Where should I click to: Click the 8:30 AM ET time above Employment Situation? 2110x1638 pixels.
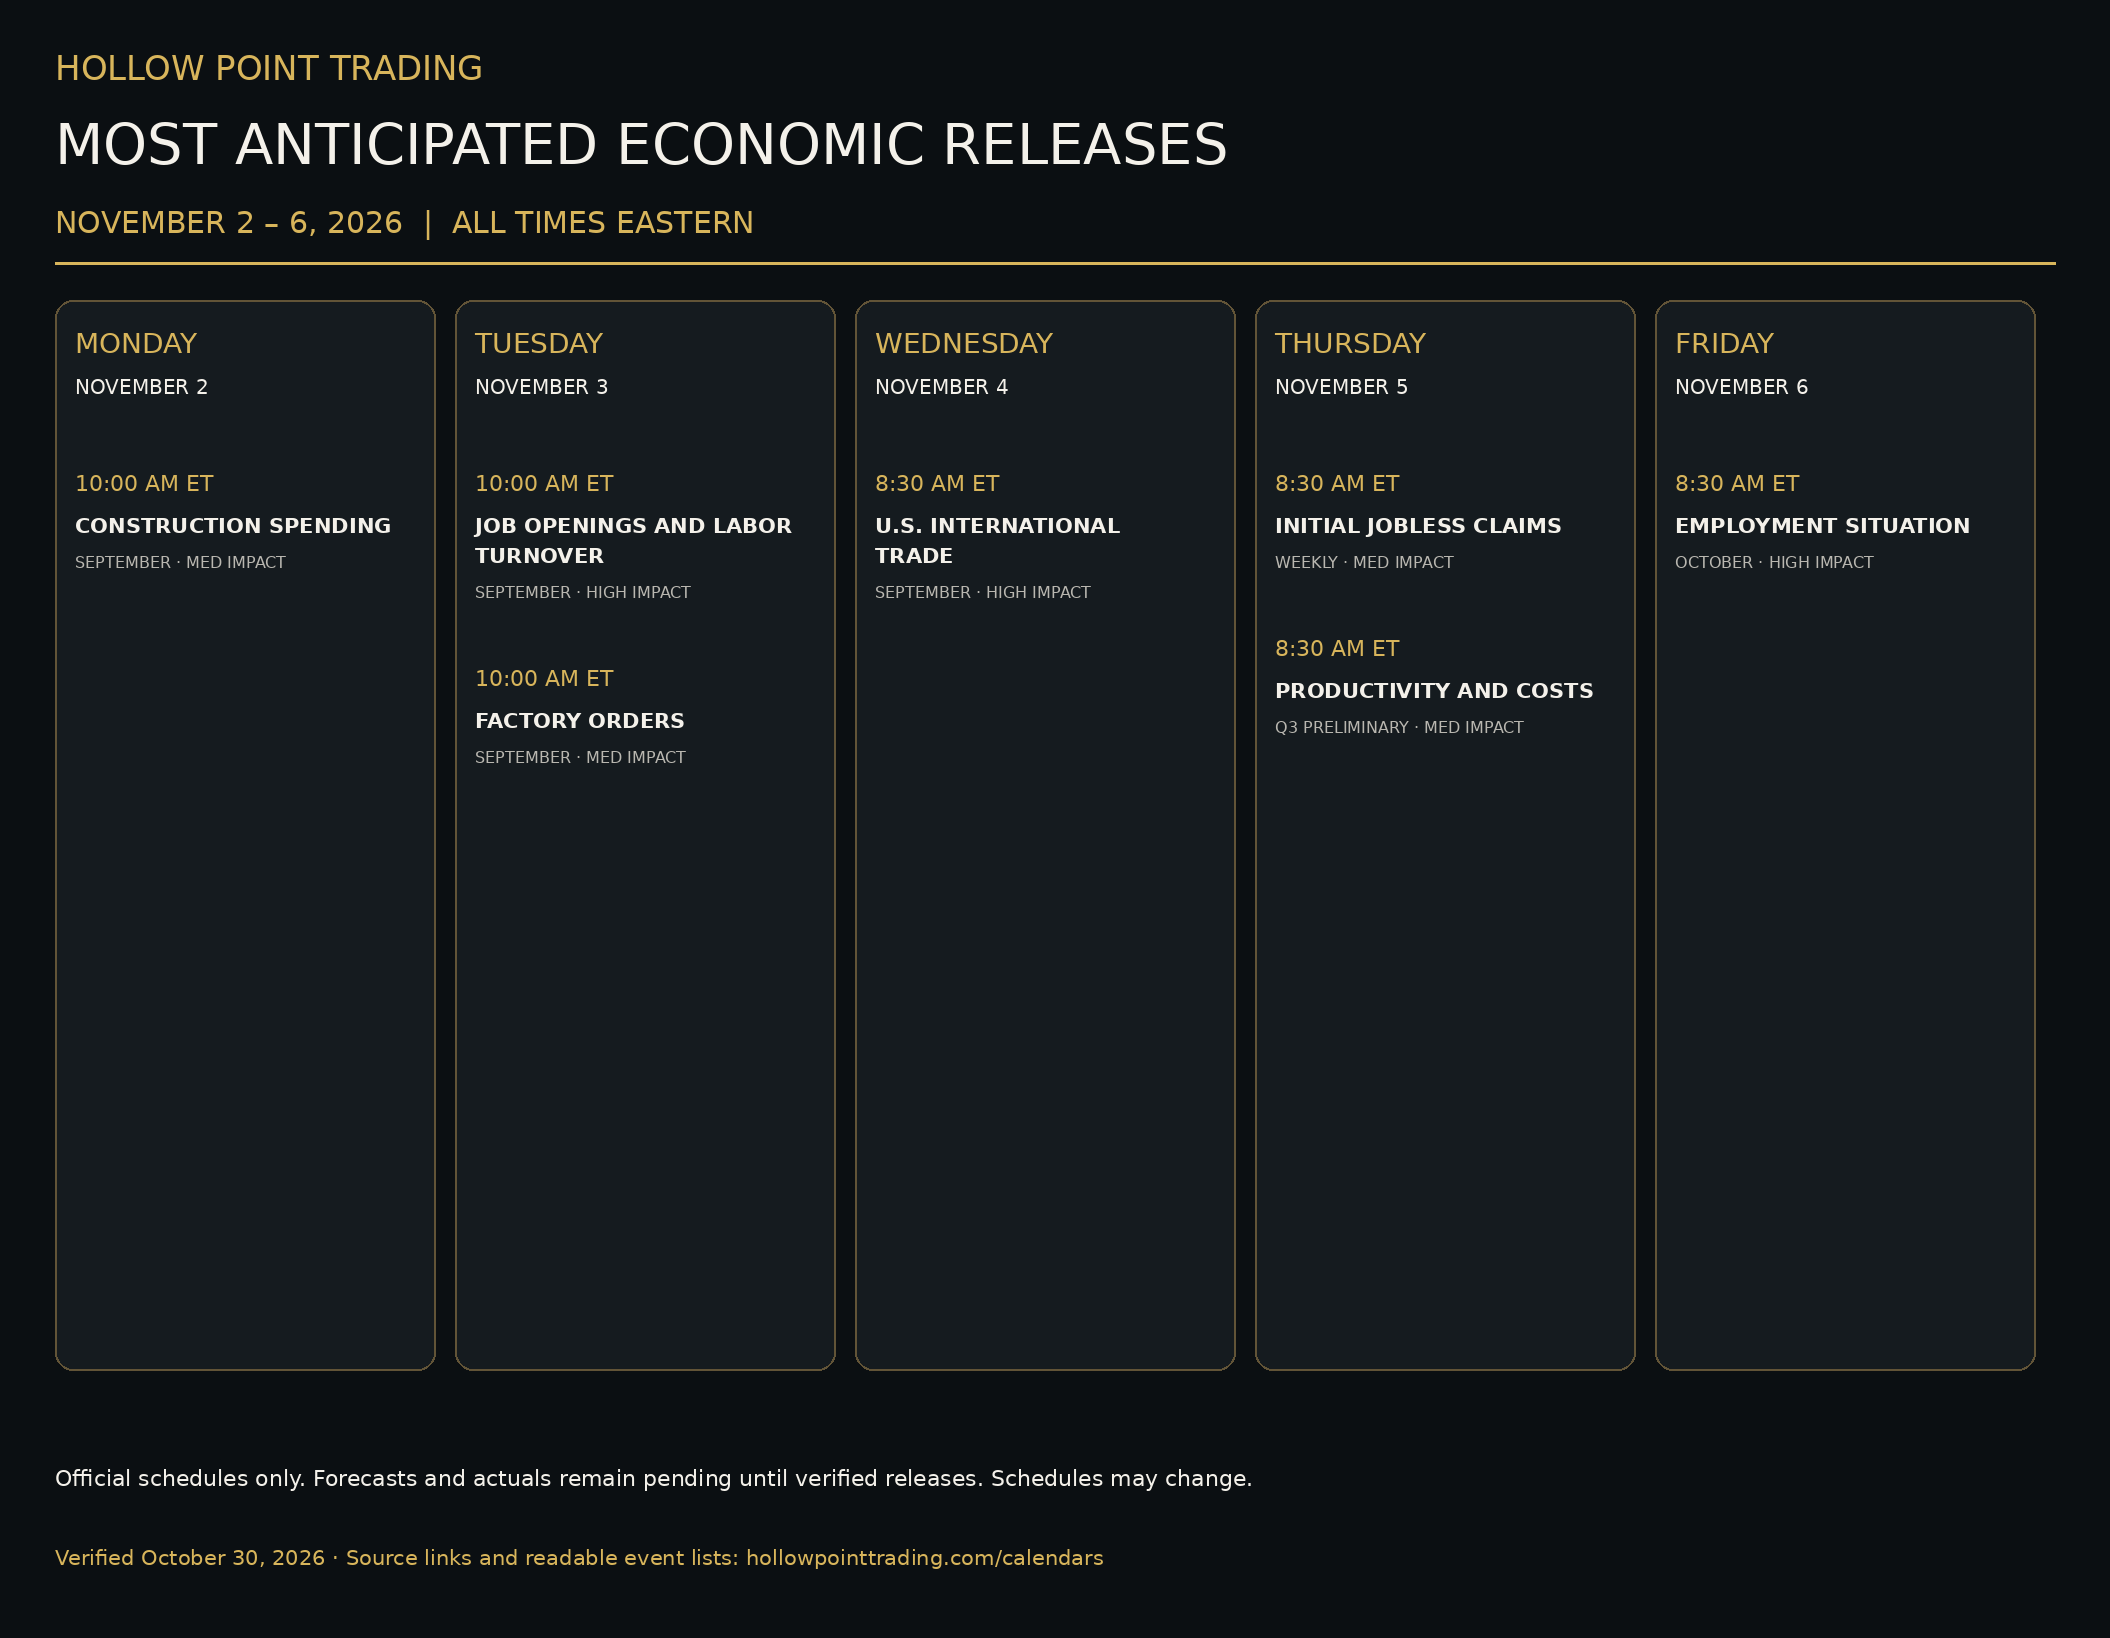(1737, 483)
